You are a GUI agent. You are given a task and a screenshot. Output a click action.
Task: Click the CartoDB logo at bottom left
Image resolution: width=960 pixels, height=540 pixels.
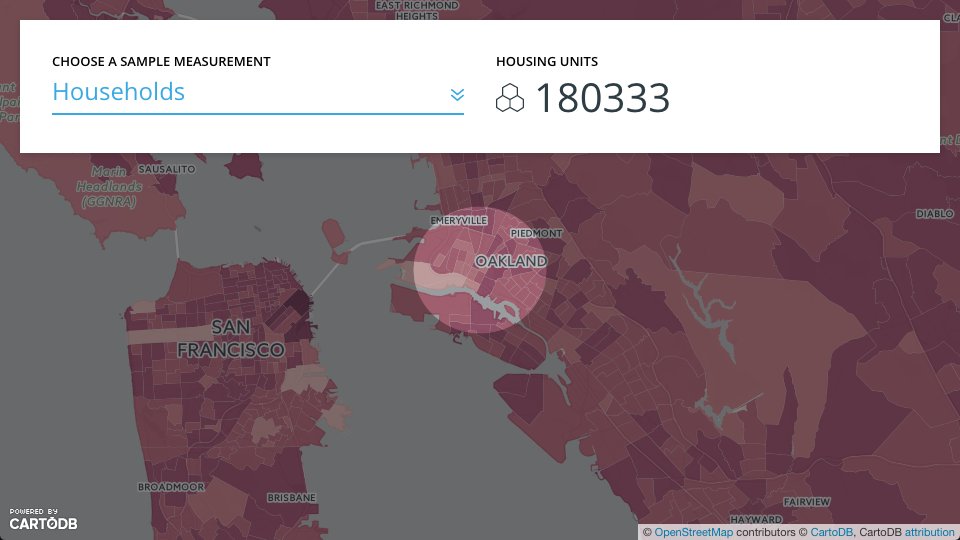click(43, 520)
